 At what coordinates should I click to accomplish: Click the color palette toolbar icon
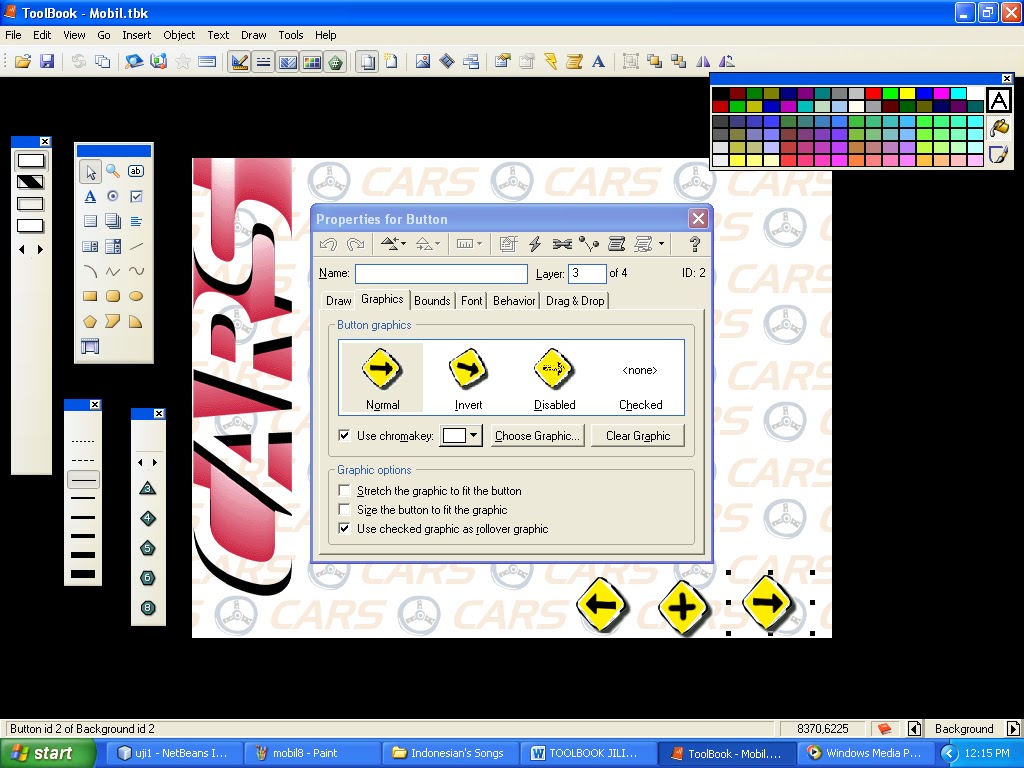pyautogui.click(x=312, y=62)
